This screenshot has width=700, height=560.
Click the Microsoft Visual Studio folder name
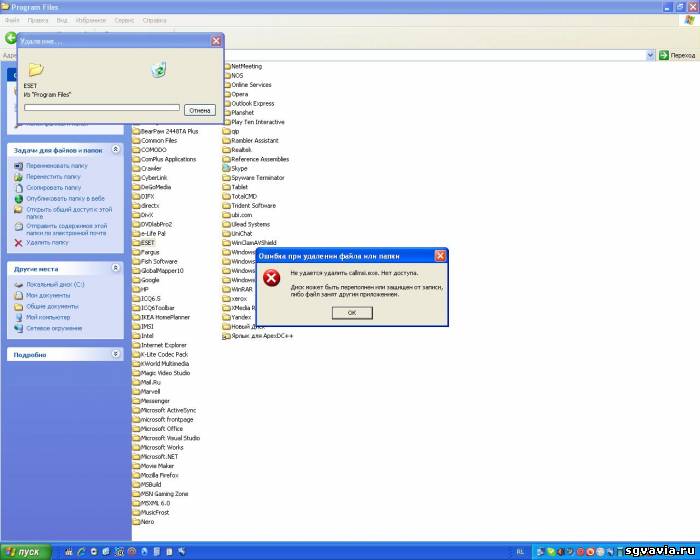(170, 438)
